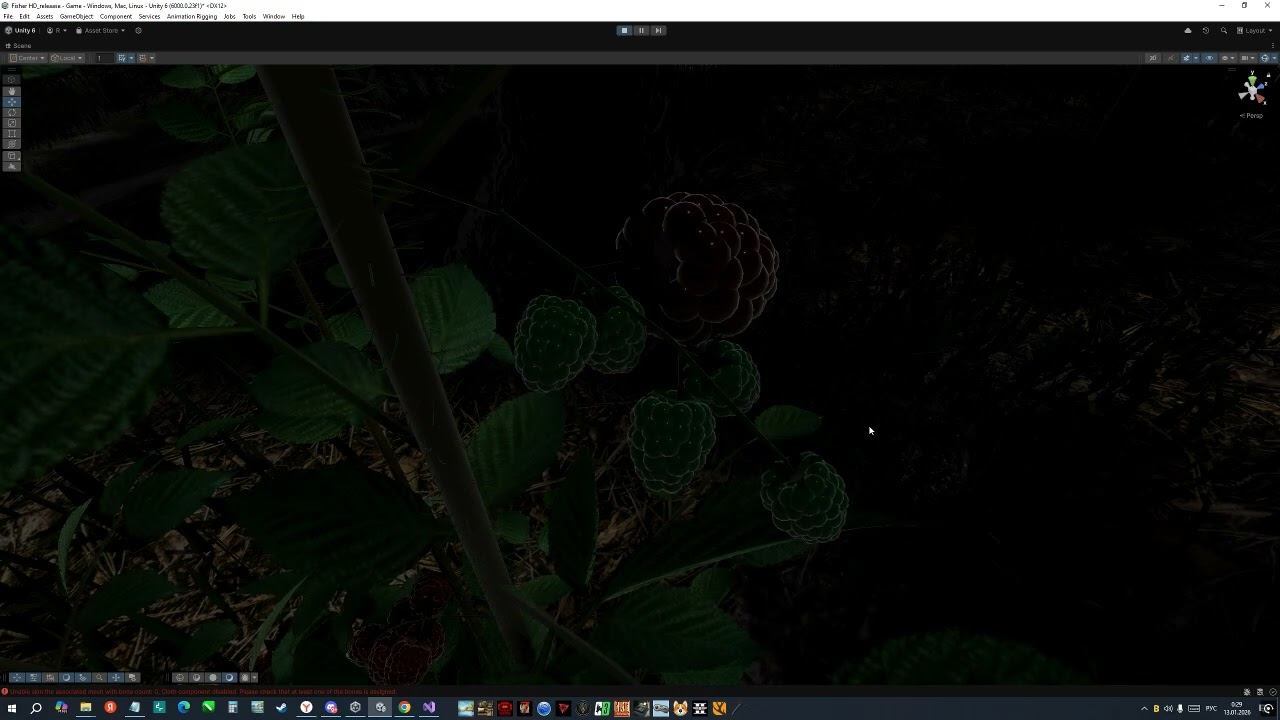Open the custom editor tools icon
The width and height of the screenshot is (1280, 720).
tap(12, 156)
